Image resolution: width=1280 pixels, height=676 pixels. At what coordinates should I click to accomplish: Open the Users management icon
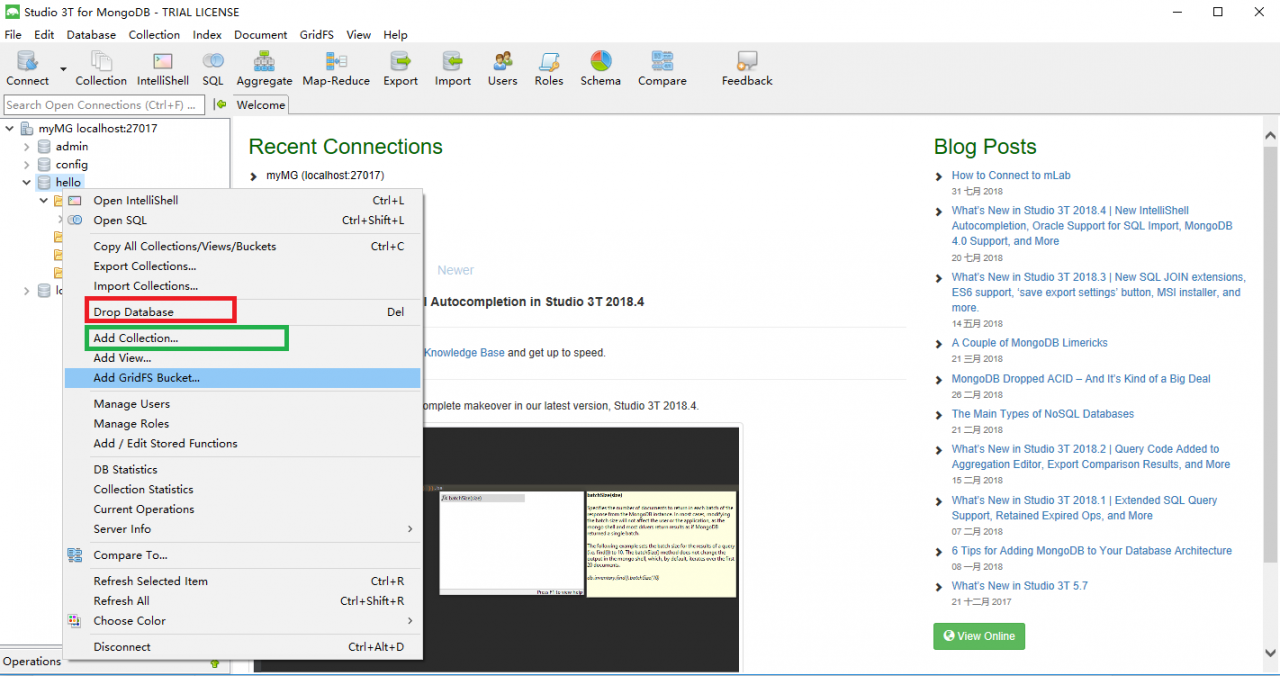502,68
